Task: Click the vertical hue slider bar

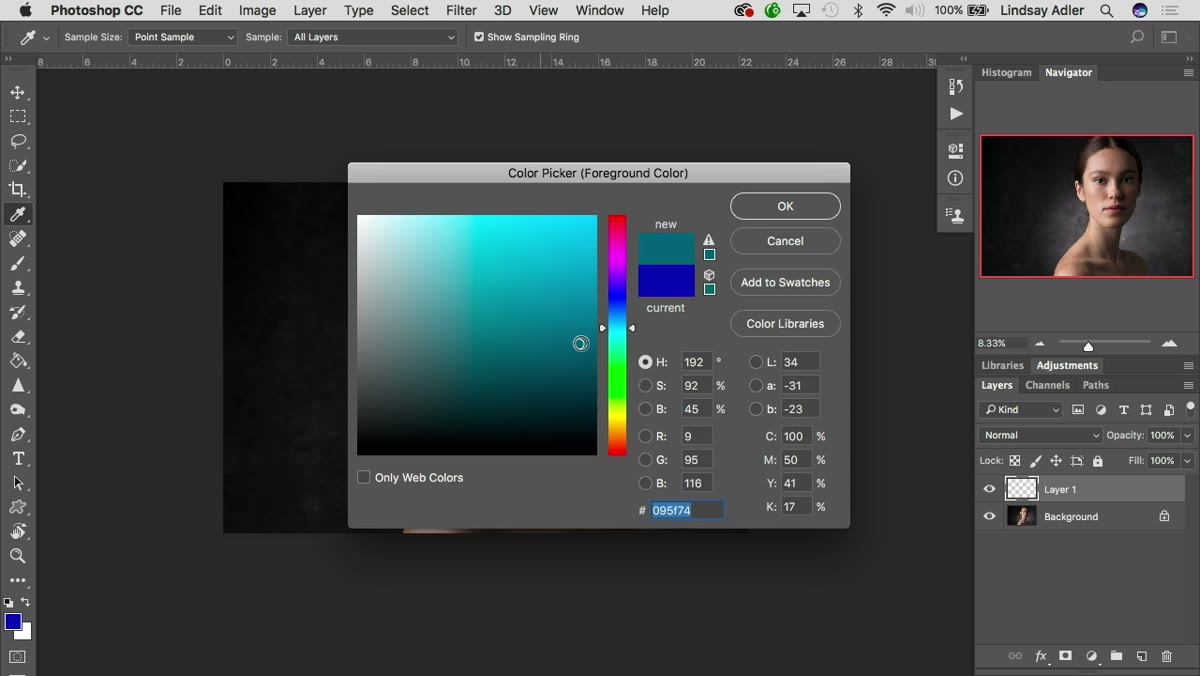Action: pos(617,335)
